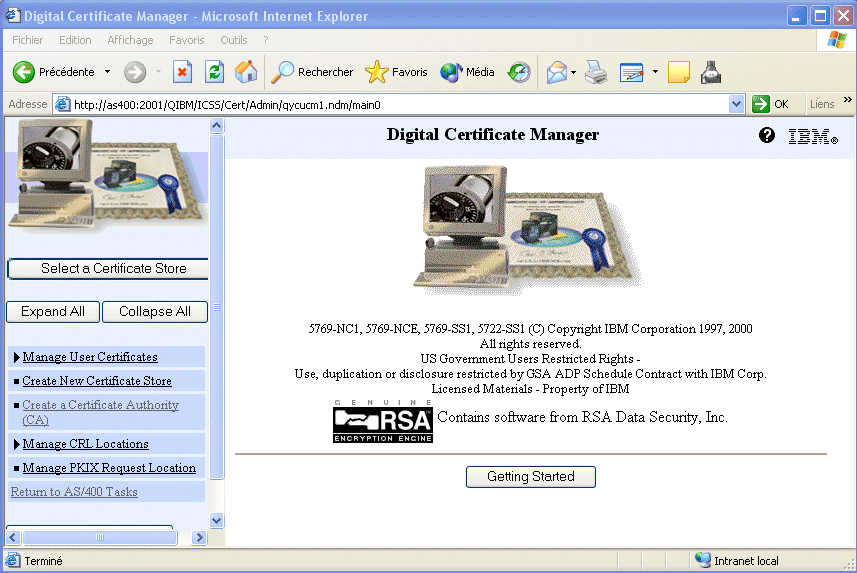Image resolution: width=857 pixels, height=573 pixels.
Task: Click the Getting Started button
Action: coord(531,477)
